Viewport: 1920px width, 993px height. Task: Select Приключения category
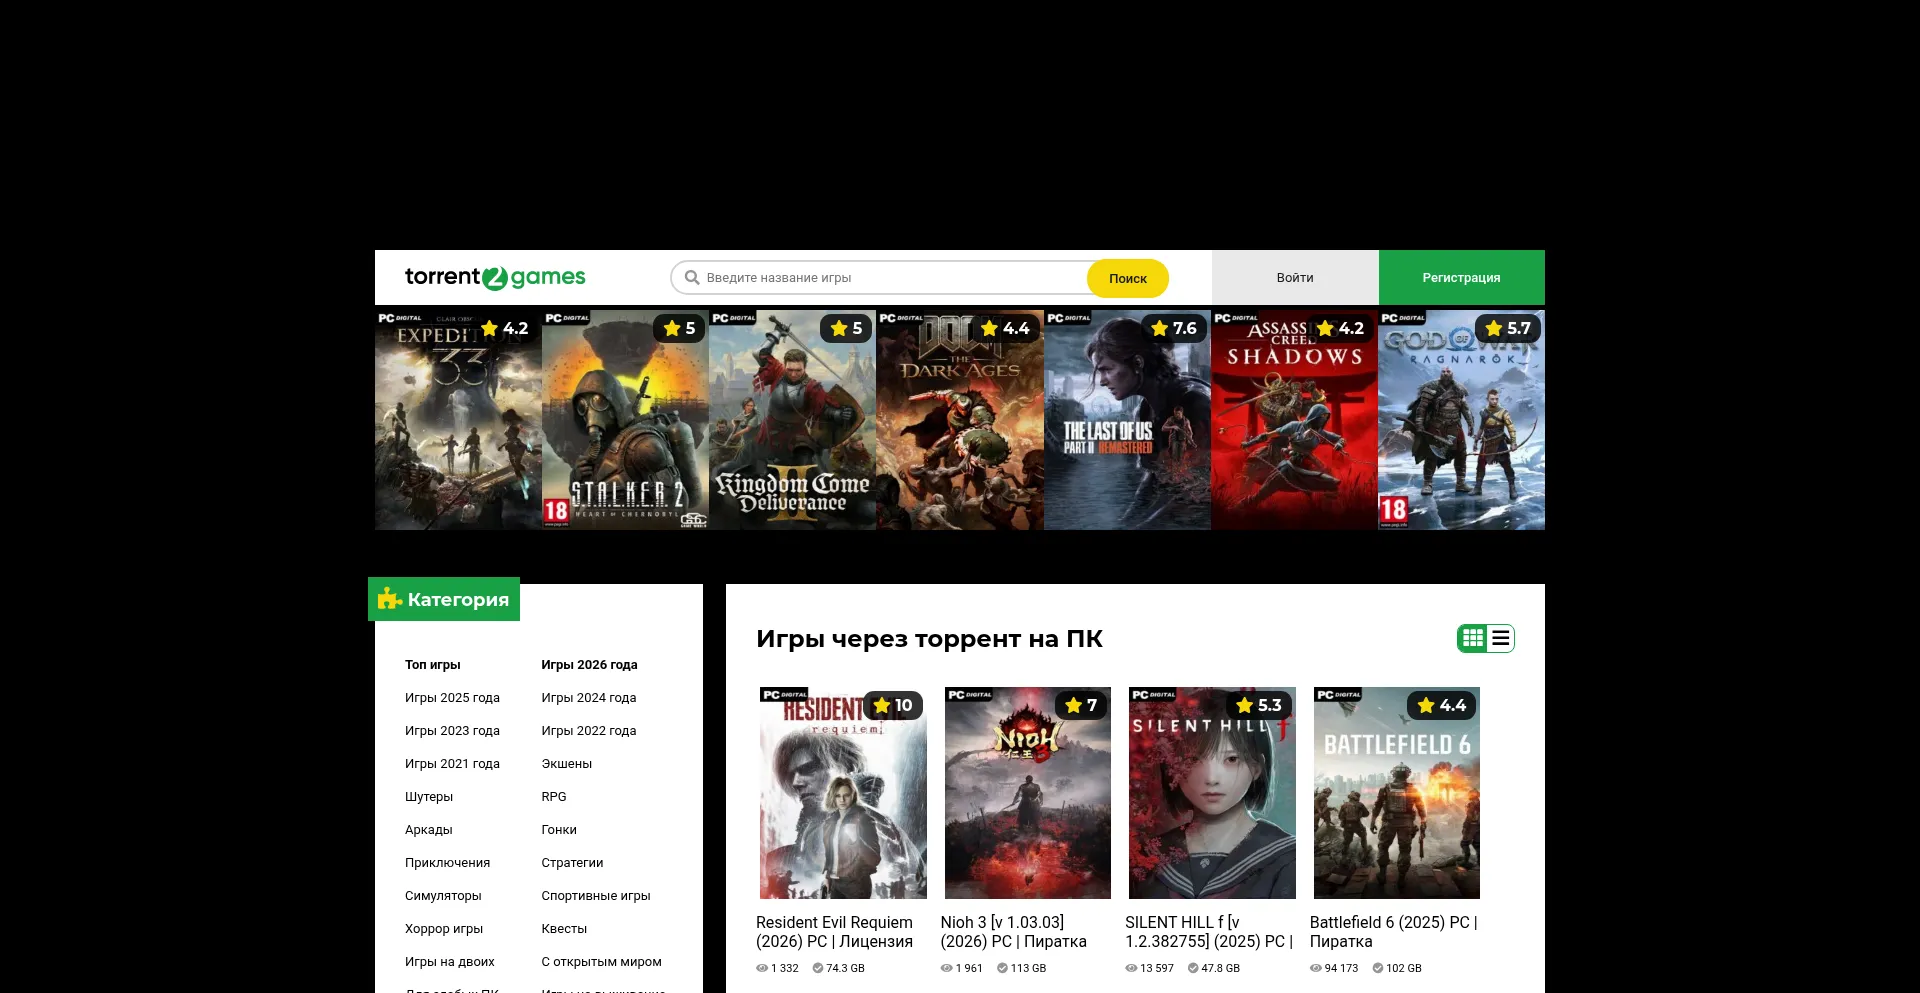448,863
